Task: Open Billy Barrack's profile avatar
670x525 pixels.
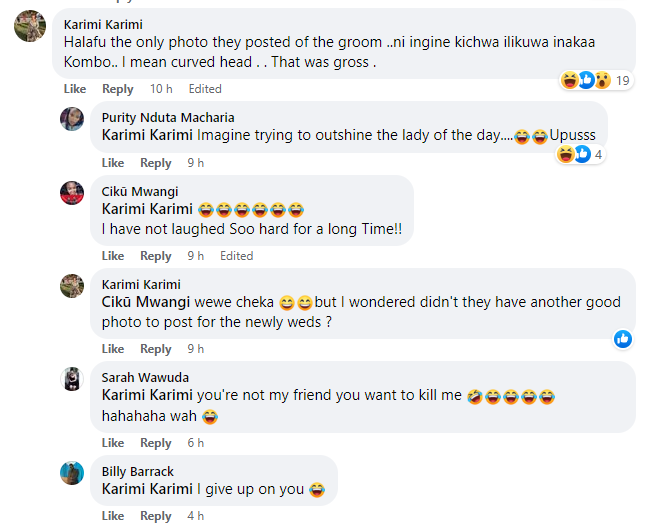Action: tap(71, 473)
